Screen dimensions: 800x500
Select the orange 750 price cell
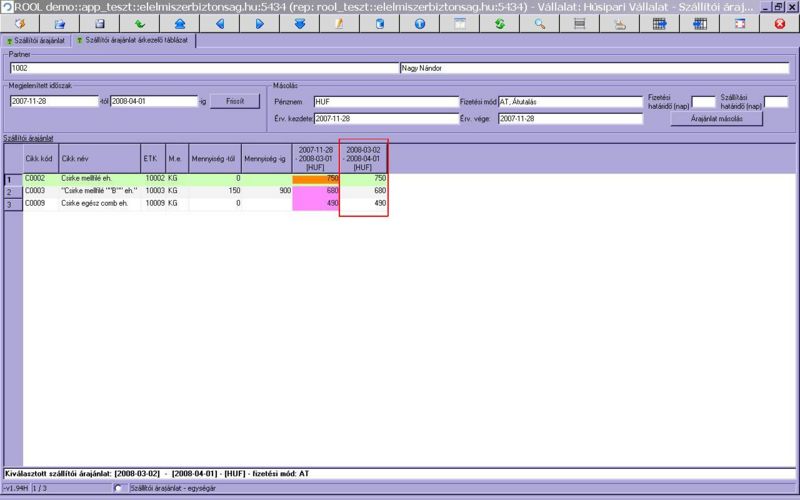(x=315, y=178)
